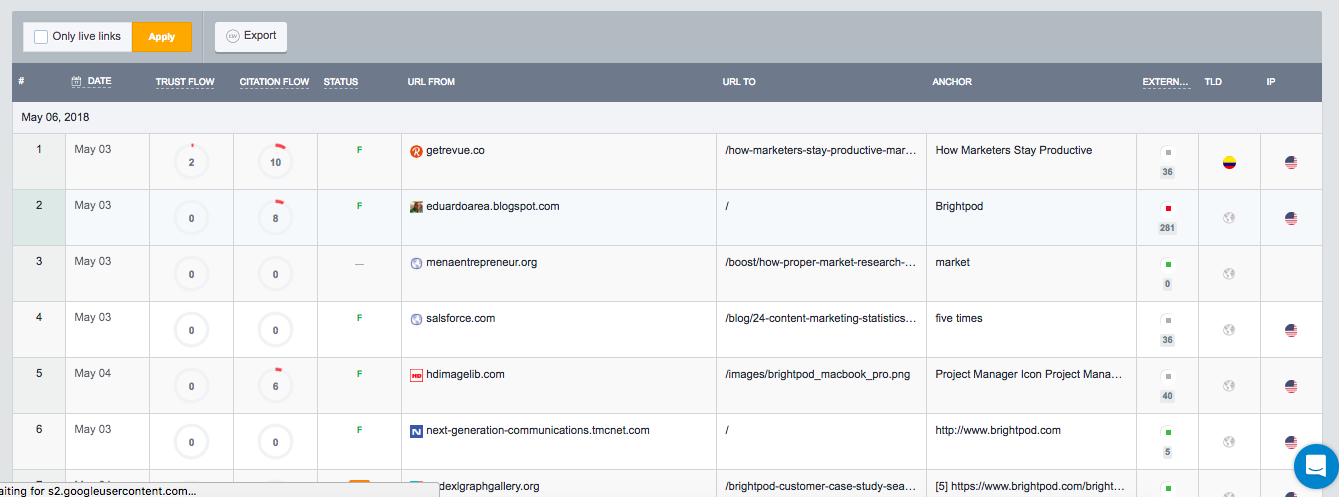Click the hdimagelib.com favicon icon
1339x497 pixels.
(x=416, y=375)
